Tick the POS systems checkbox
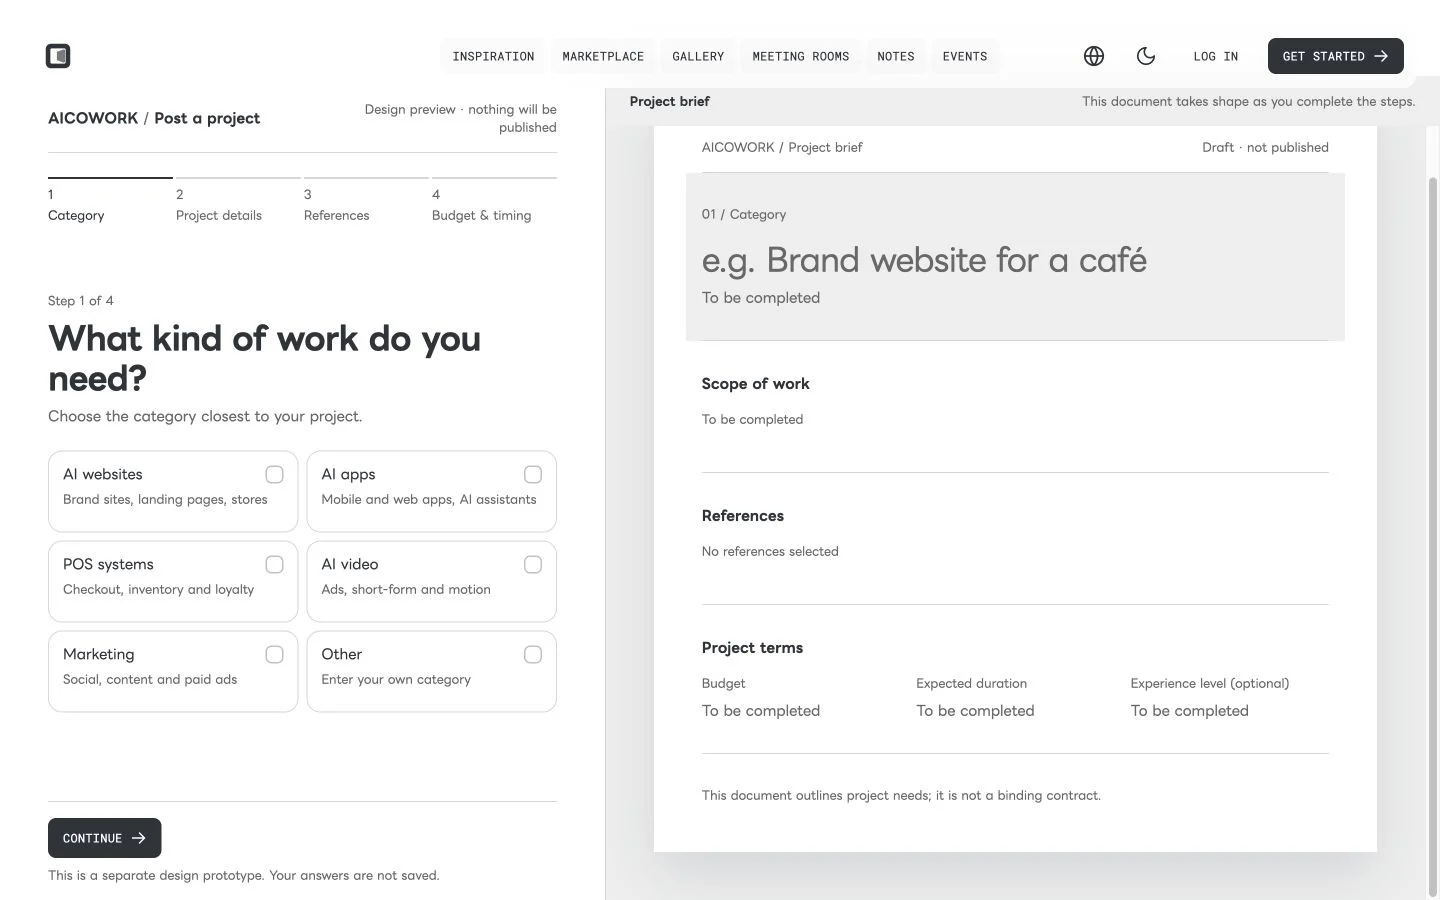Viewport: 1440px width, 900px height. click(x=274, y=564)
